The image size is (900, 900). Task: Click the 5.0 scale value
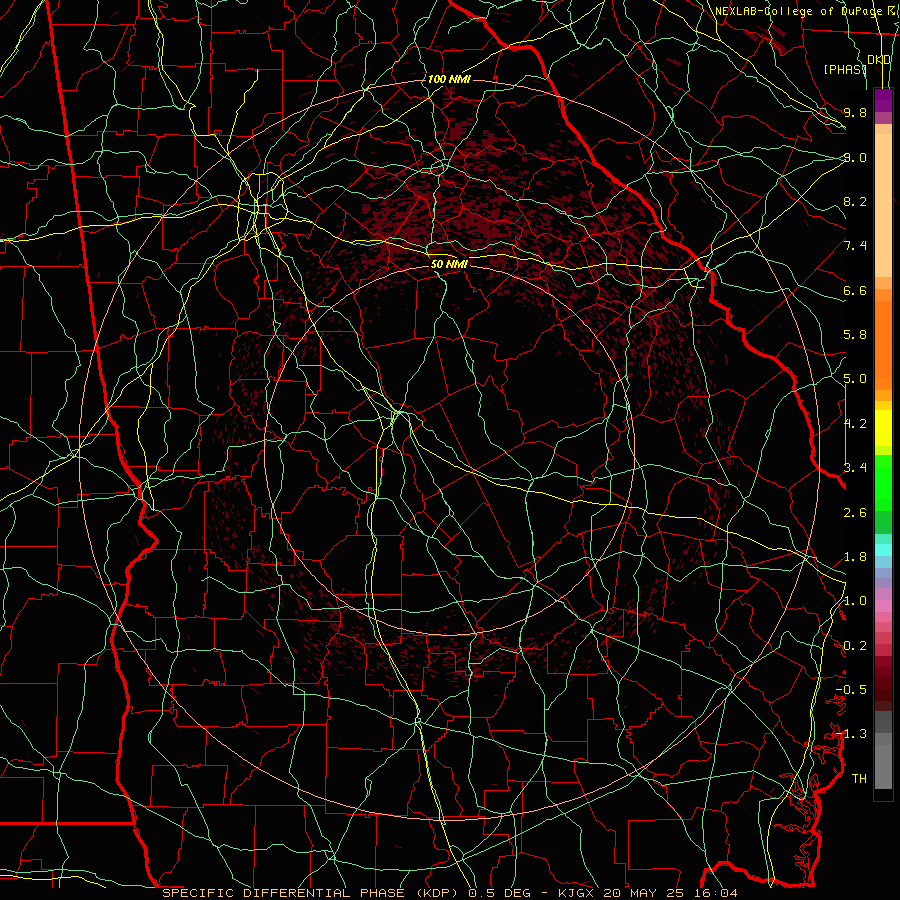click(x=855, y=379)
